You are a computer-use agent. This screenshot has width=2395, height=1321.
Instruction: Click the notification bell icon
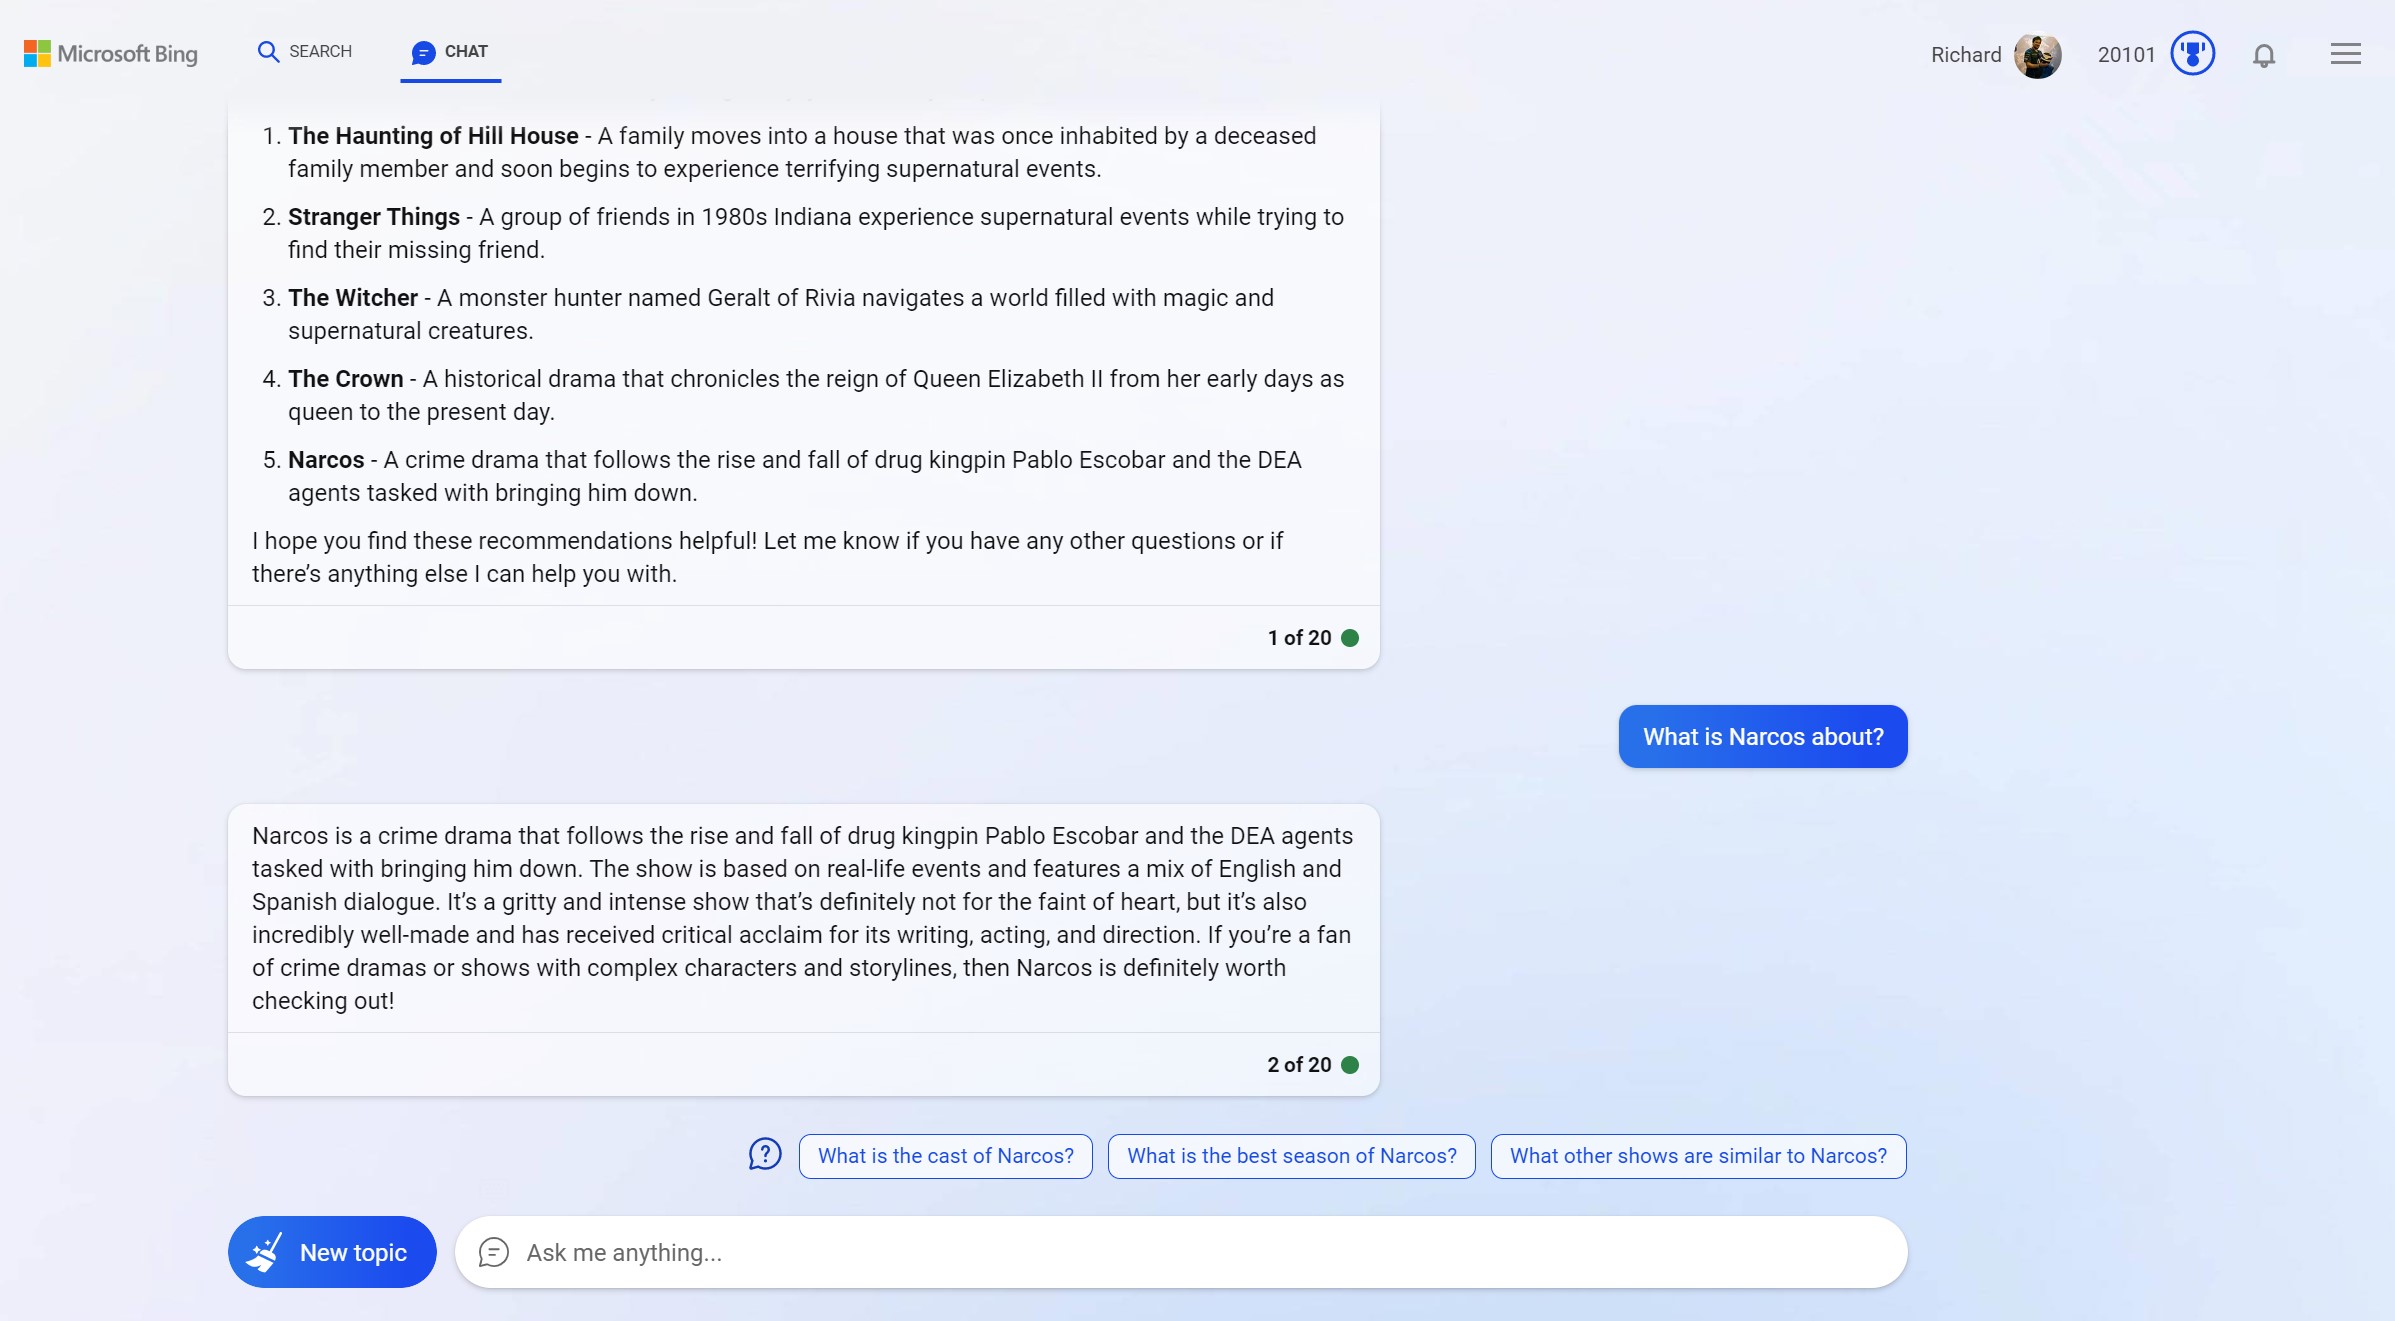click(2265, 55)
